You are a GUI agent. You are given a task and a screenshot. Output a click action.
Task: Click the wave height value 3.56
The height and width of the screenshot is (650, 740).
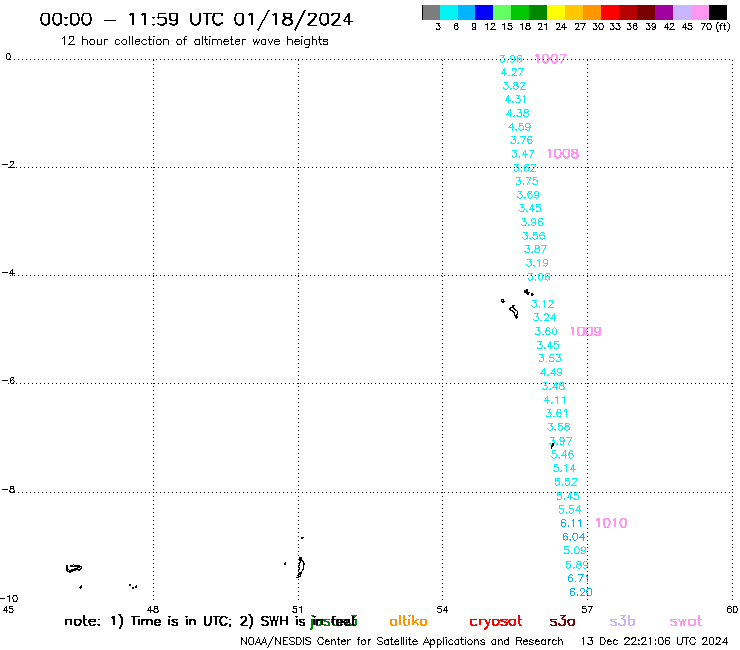pos(534,236)
